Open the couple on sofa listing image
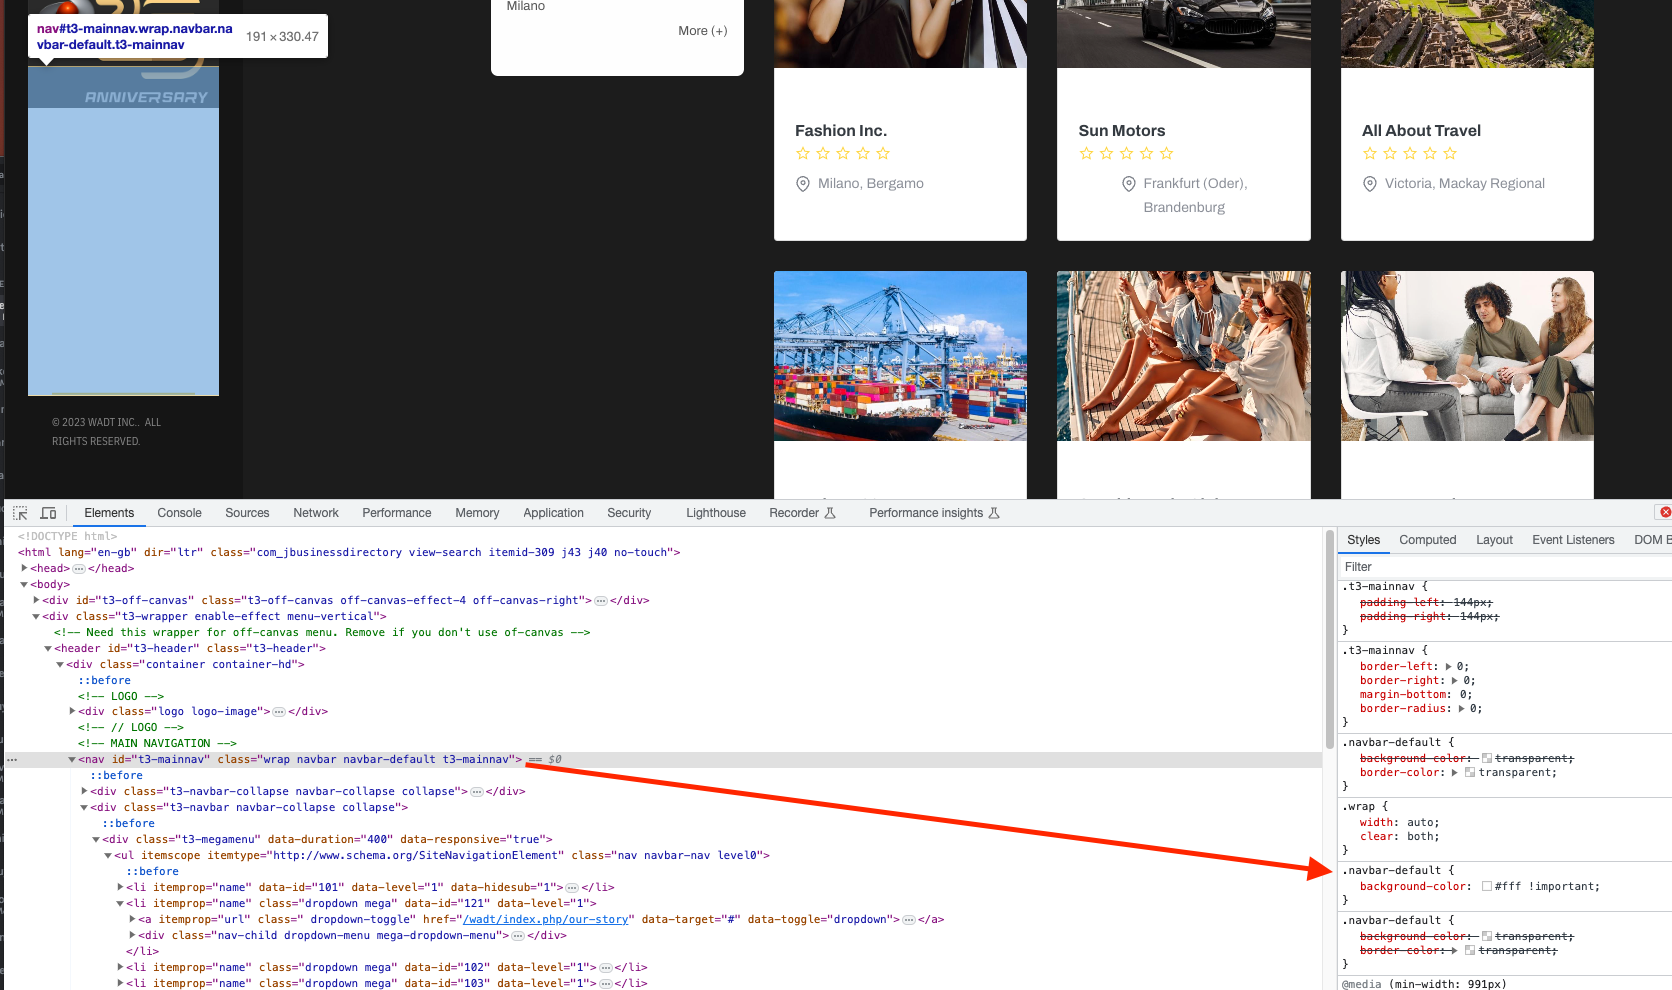The height and width of the screenshot is (990, 1672). [x=1467, y=356]
